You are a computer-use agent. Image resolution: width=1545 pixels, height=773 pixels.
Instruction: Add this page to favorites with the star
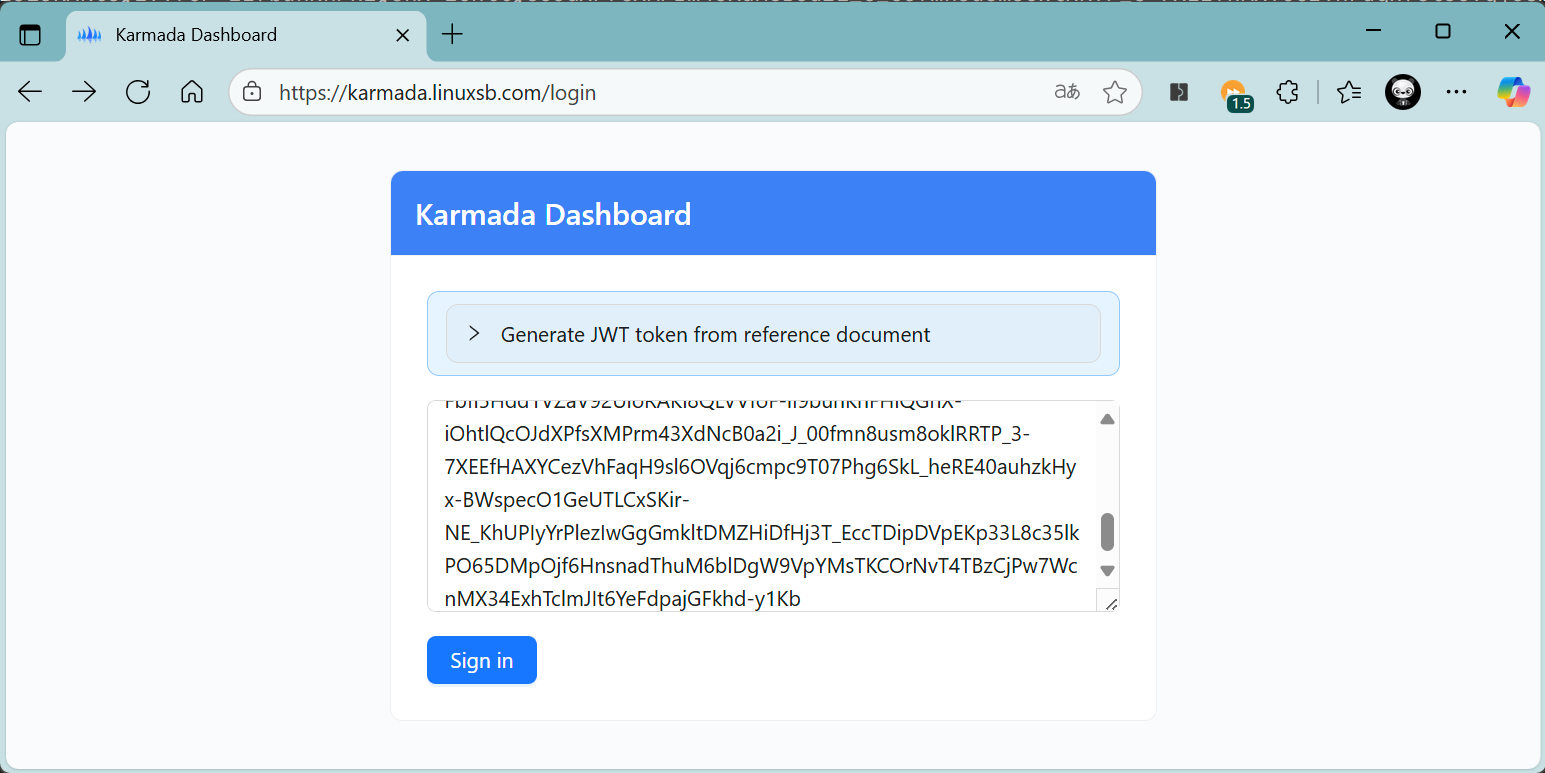pos(1115,93)
